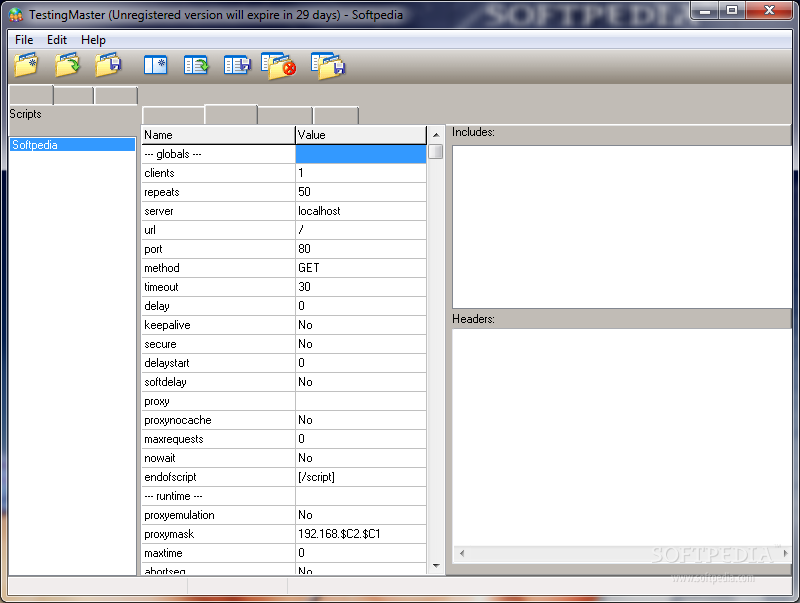Select the 'proxymask' name cell
This screenshot has width=800, height=603.
[218, 534]
